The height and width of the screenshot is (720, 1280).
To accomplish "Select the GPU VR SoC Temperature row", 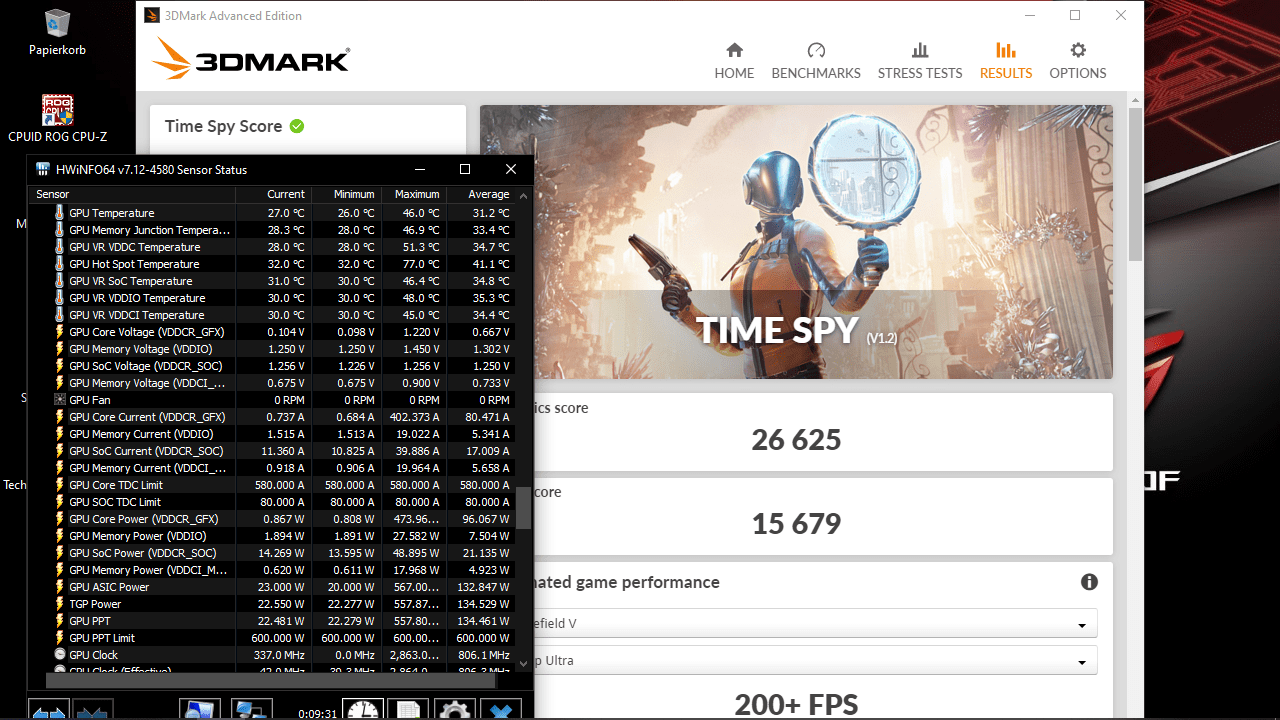I will point(272,281).
